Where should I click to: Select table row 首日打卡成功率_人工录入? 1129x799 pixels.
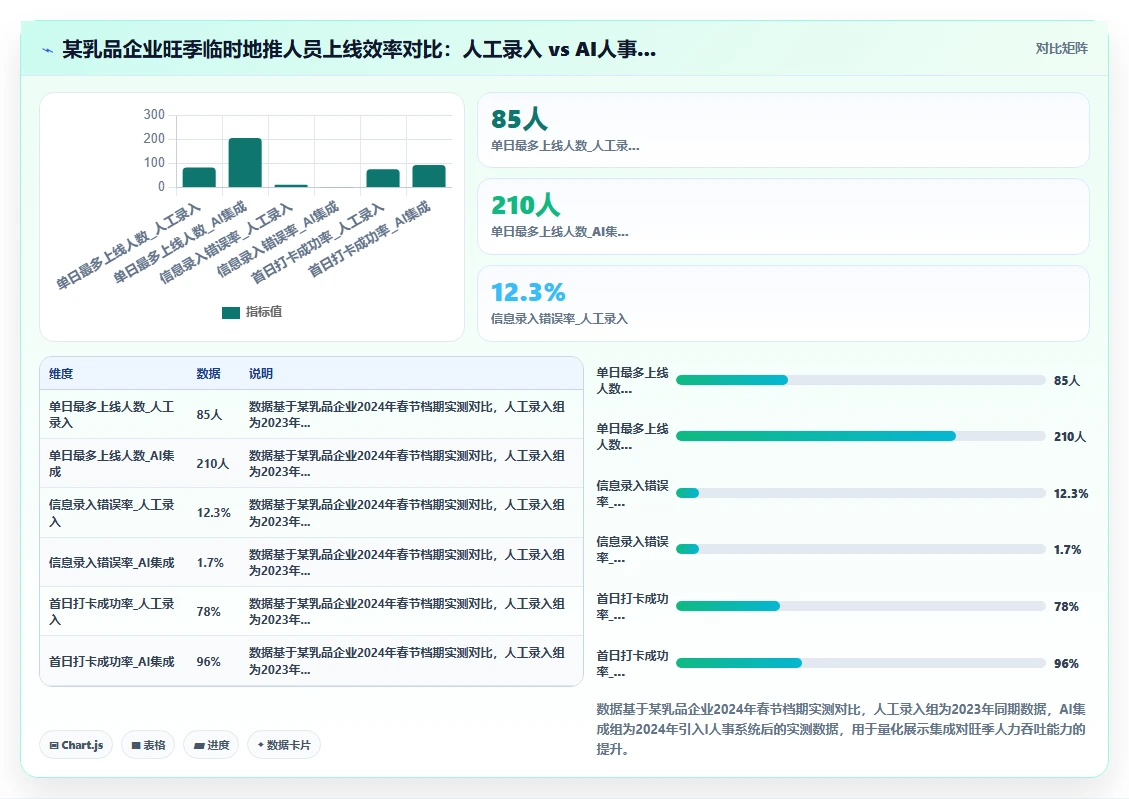(311, 611)
